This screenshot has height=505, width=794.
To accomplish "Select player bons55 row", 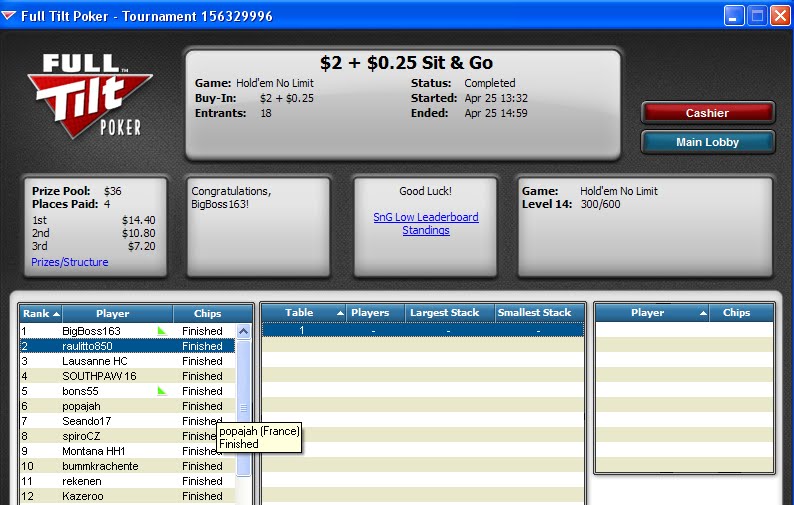I will click(128, 391).
